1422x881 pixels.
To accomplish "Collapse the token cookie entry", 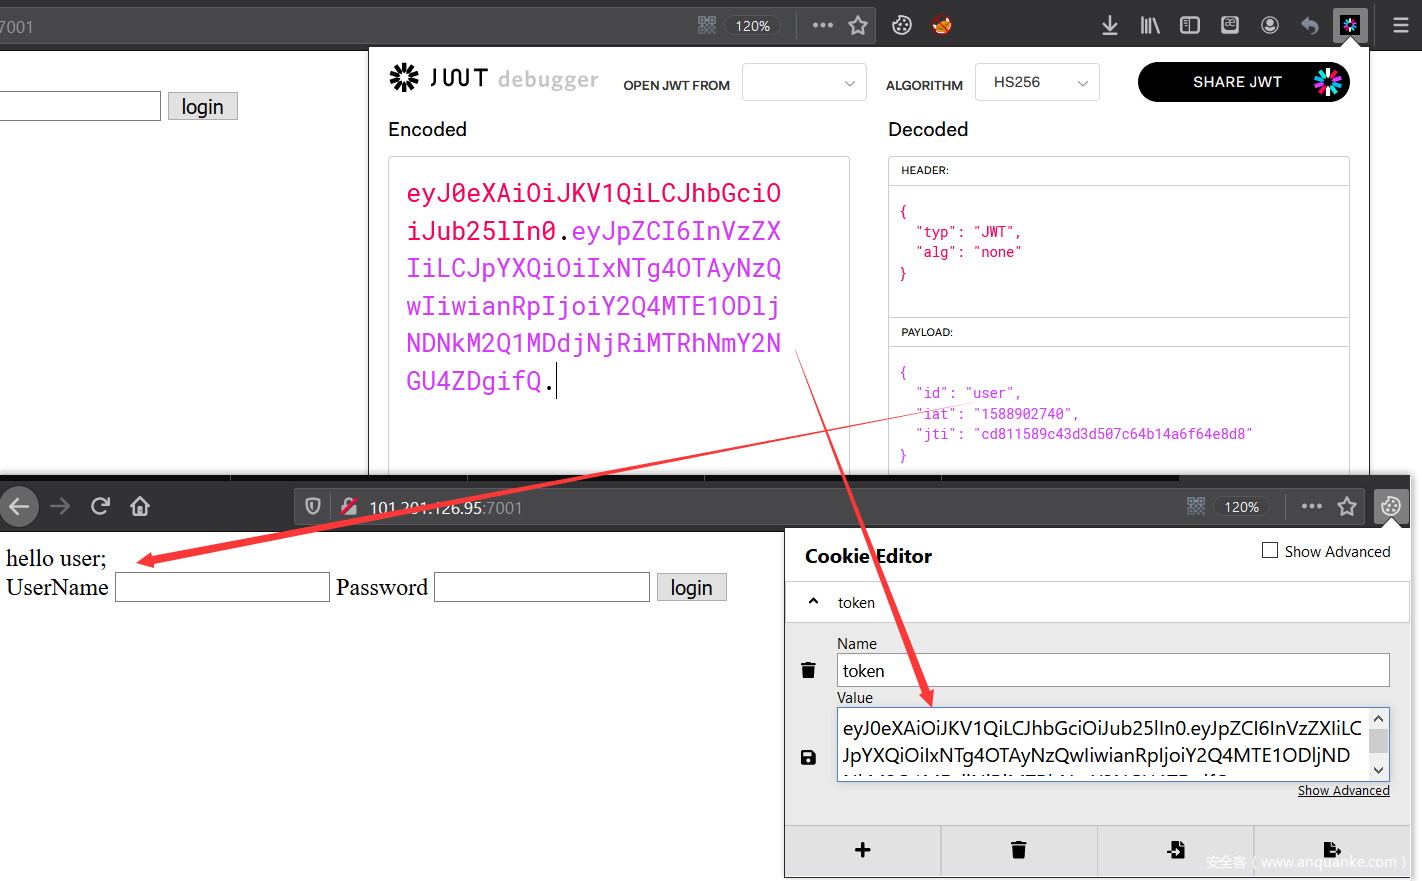I will 813,602.
